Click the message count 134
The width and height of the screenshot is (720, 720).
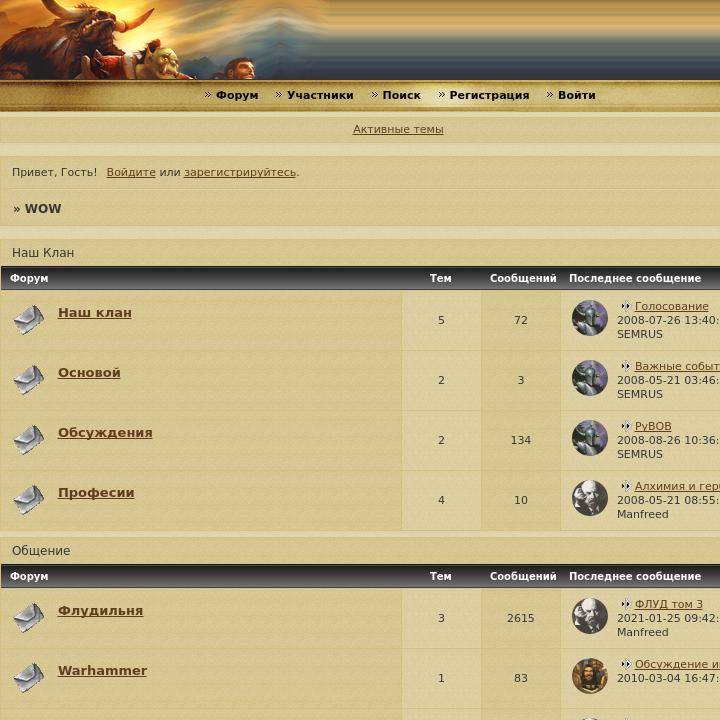tap(521, 440)
